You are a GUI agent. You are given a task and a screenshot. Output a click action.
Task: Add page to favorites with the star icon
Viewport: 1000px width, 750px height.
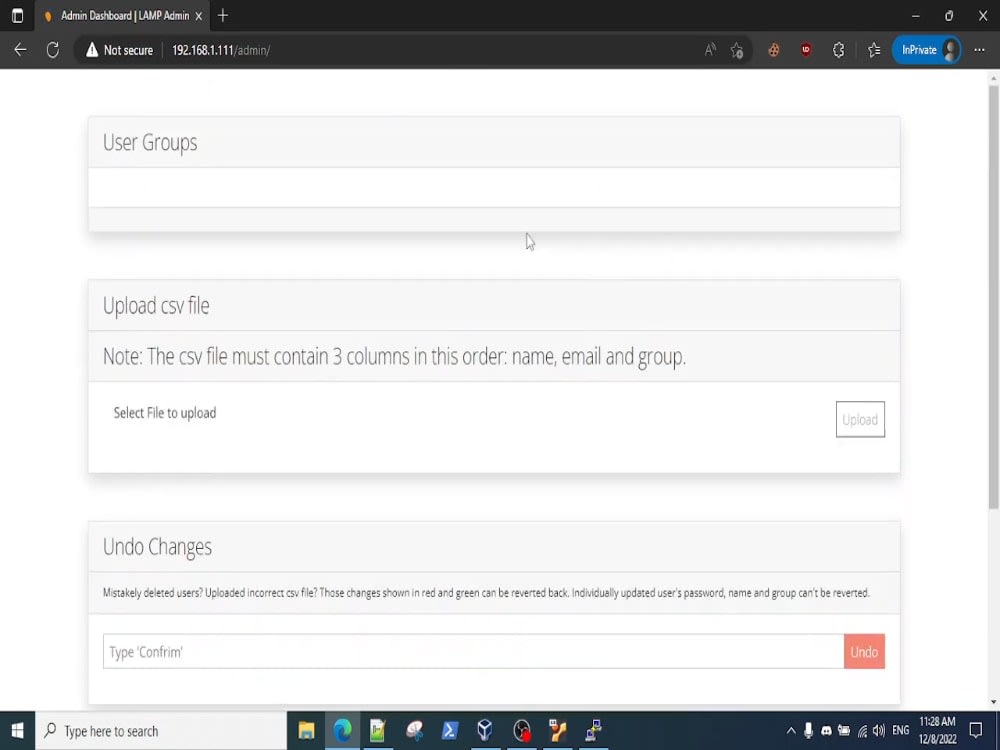[x=739, y=49]
